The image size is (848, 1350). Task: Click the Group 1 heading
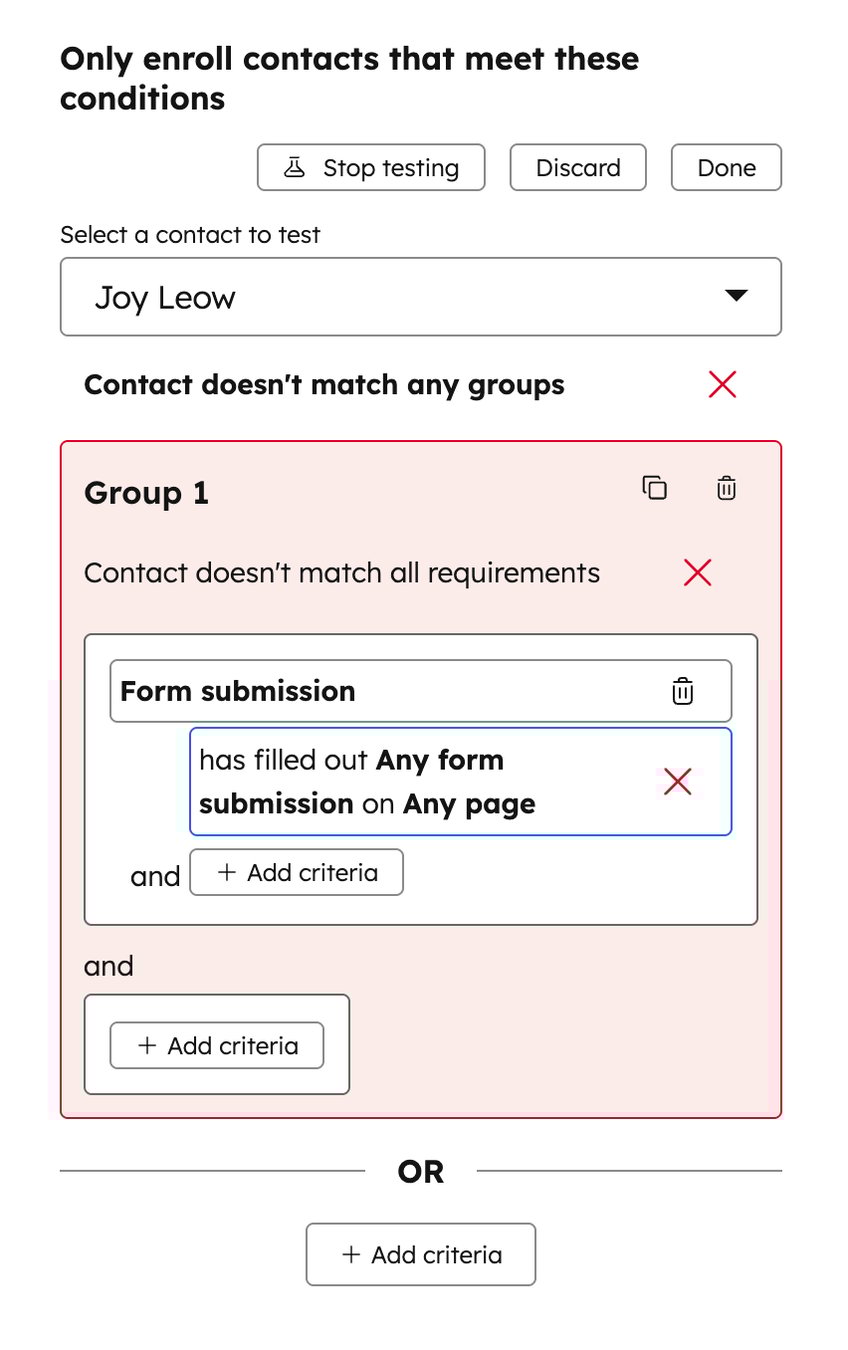[145, 492]
